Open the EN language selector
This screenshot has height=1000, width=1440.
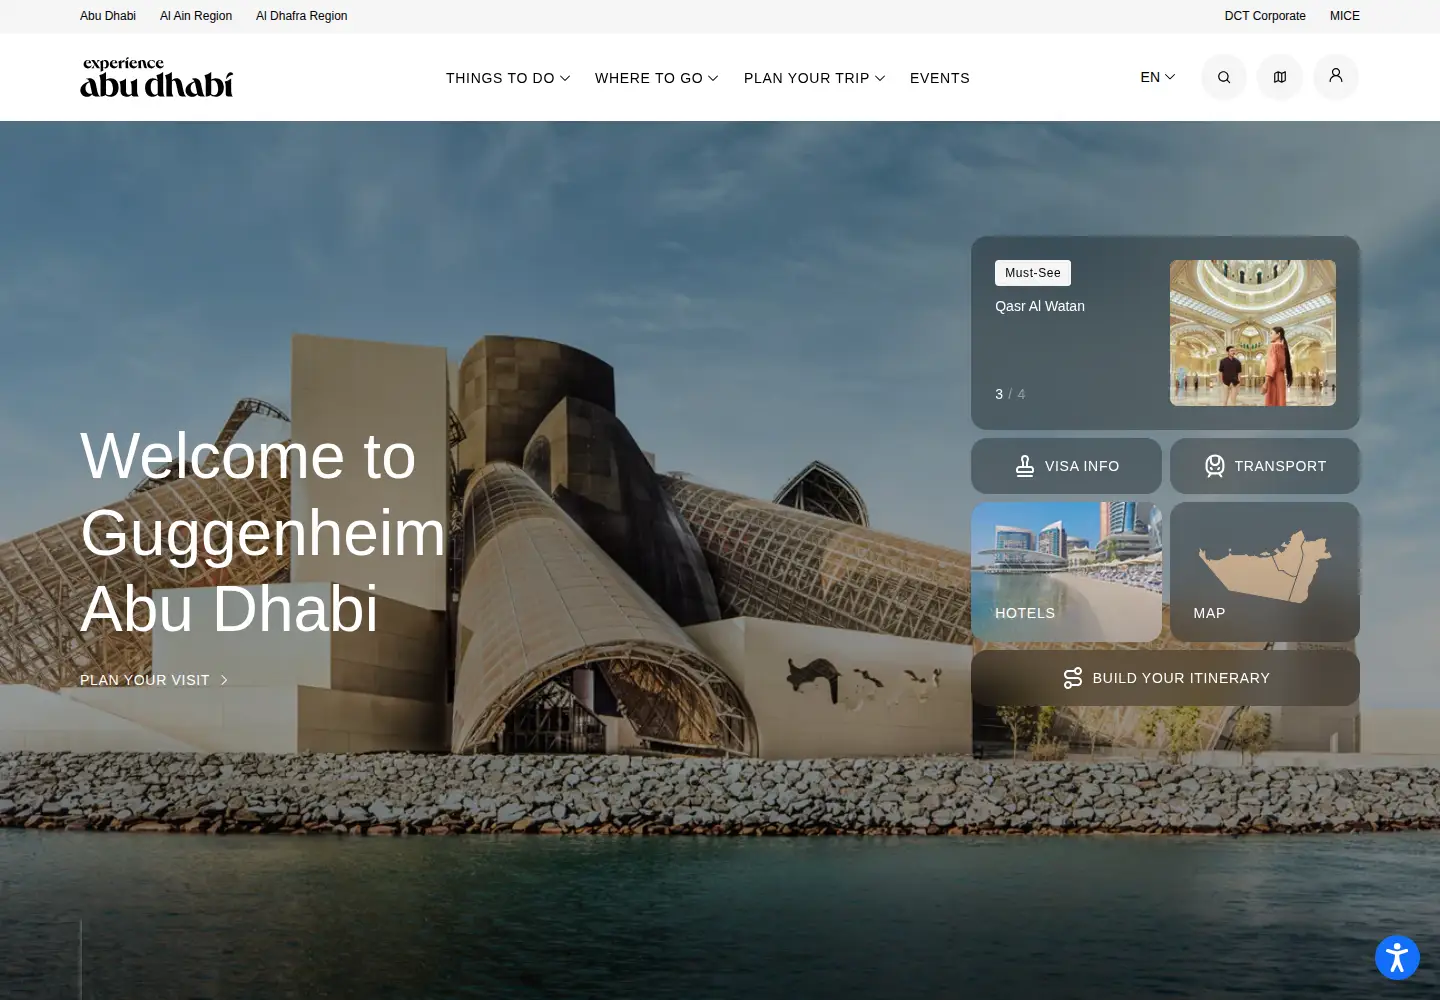click(1158, 77)
